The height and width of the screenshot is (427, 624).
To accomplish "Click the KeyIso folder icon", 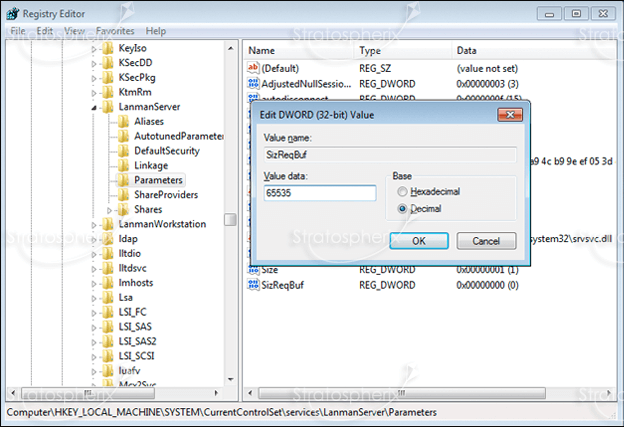I will (107, 48).
